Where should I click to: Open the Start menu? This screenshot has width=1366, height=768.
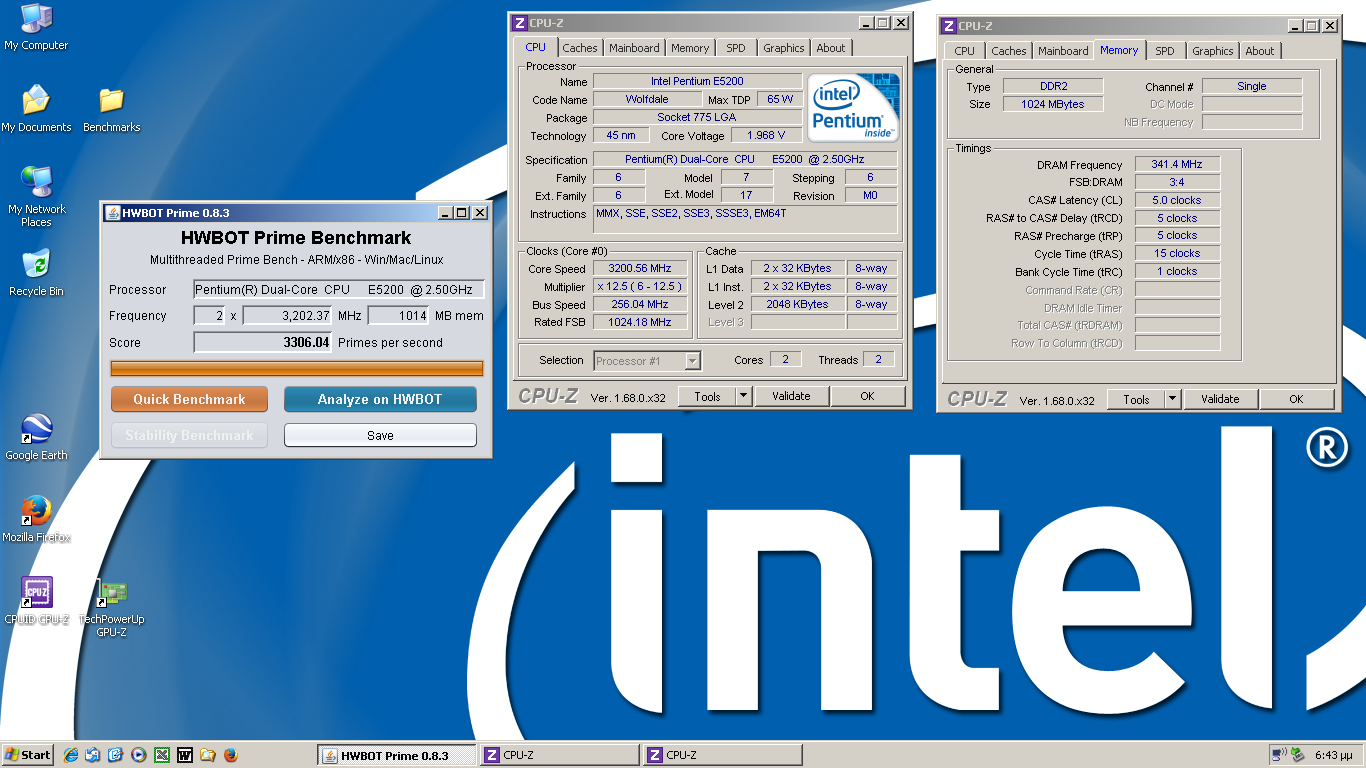(28, 755)
